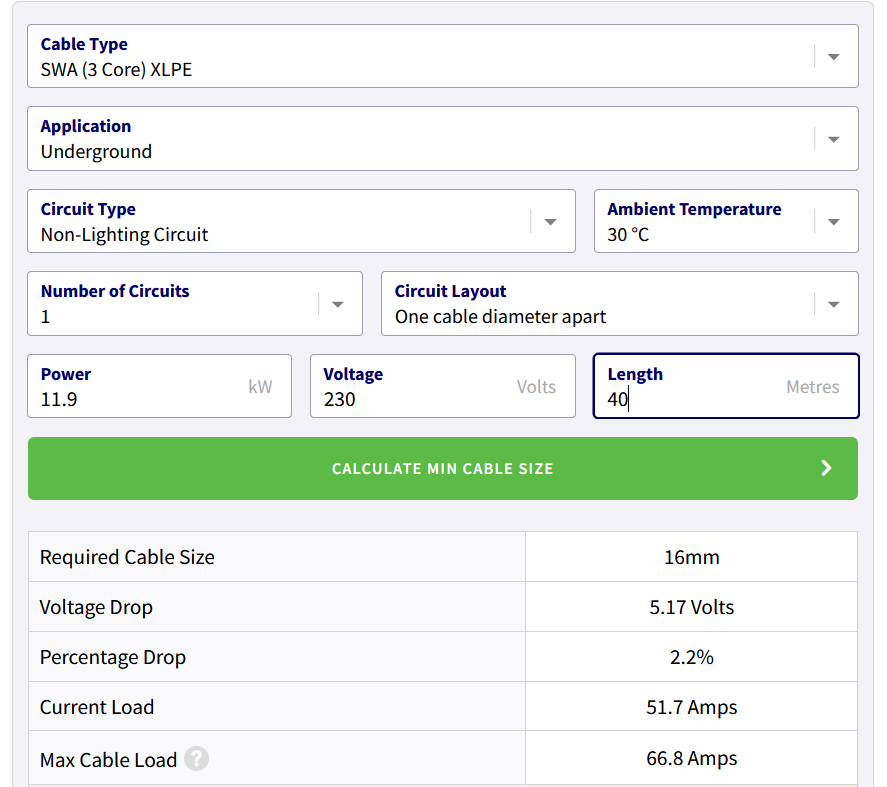Screen dimensions: 887x787
Task: Click the Non-Lighting Circuit value
Action: [x=124, y=235]
